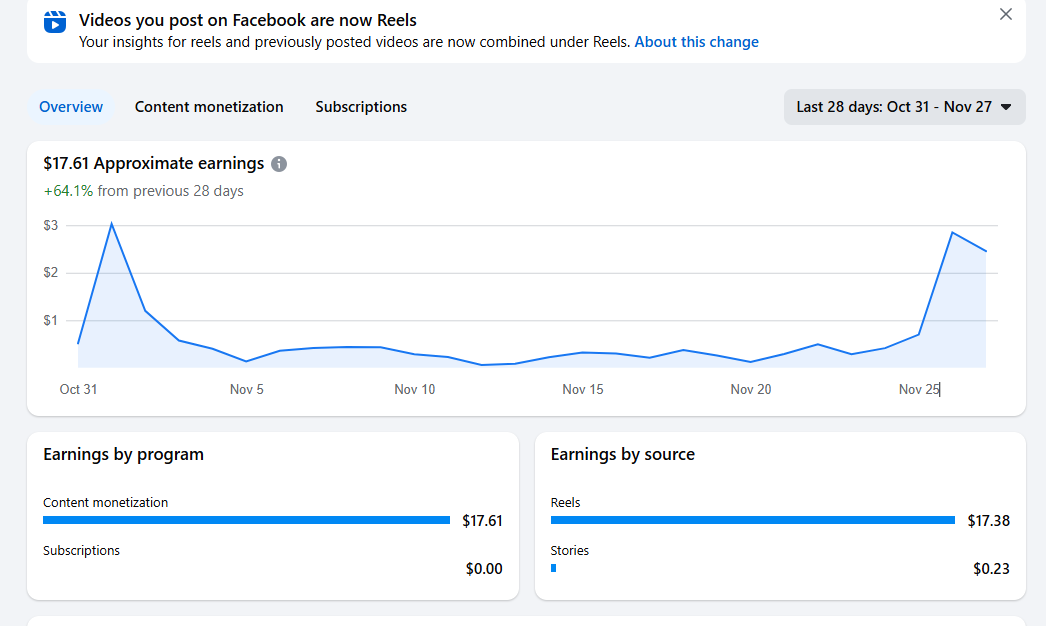Click the +64.1% change percentage
The width and height of the screenshot is (1046, 626).
[x=68, y=191]
